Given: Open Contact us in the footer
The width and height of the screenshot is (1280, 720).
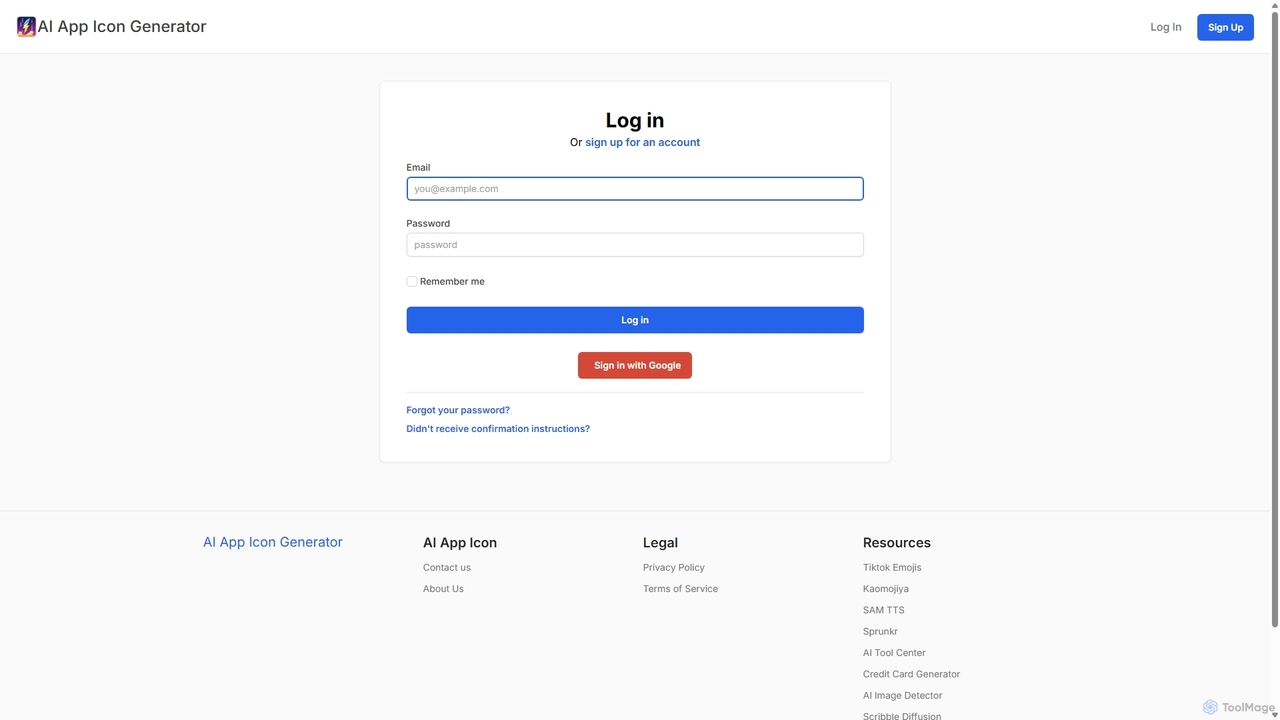Looking at the screenshot, I should pos(447,567).
